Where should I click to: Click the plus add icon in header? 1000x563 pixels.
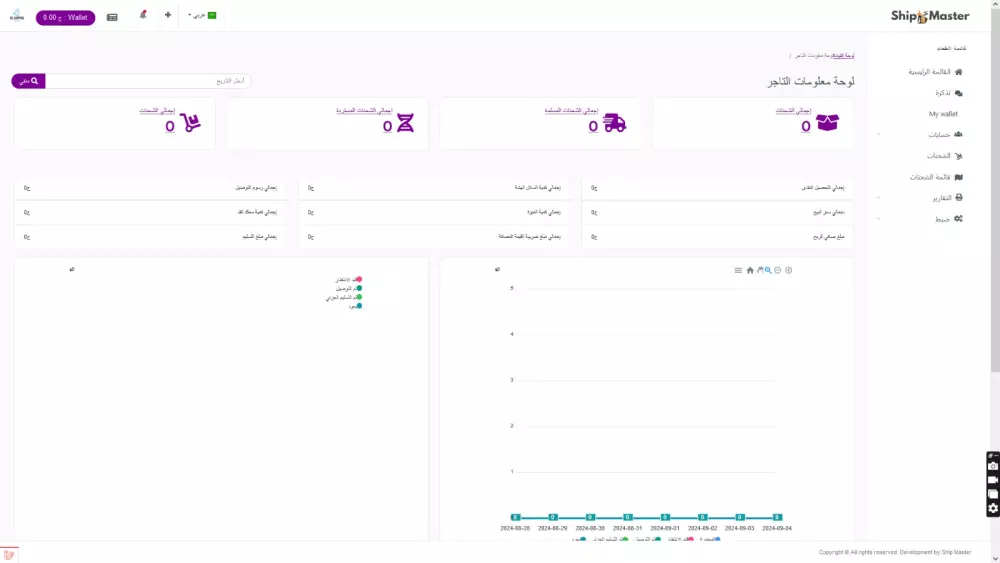[168, 15]
